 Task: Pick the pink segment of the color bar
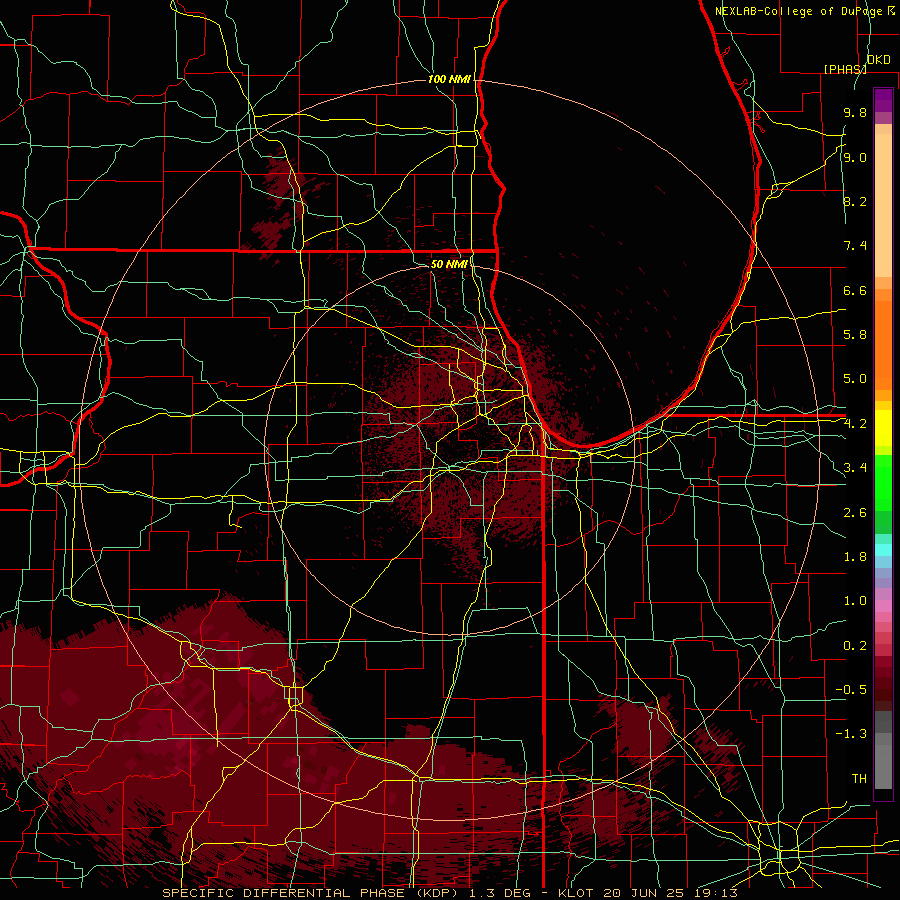click(x=883, y=606)
